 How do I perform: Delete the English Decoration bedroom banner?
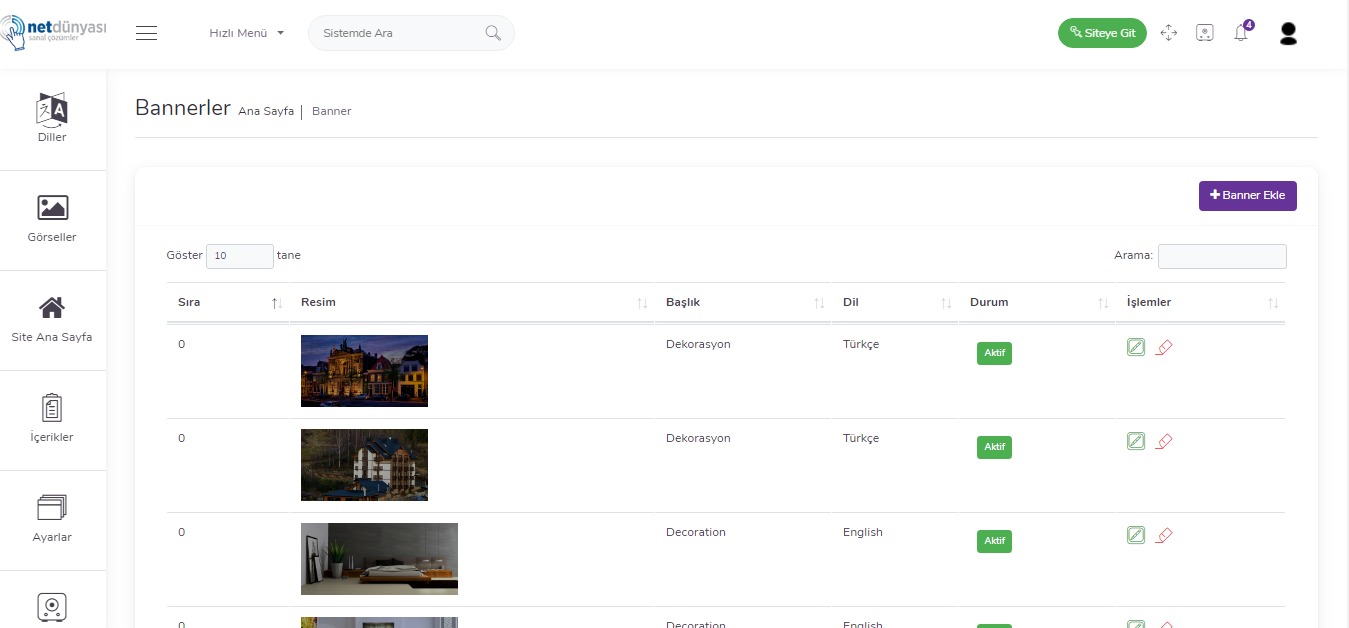point(1164,535)
